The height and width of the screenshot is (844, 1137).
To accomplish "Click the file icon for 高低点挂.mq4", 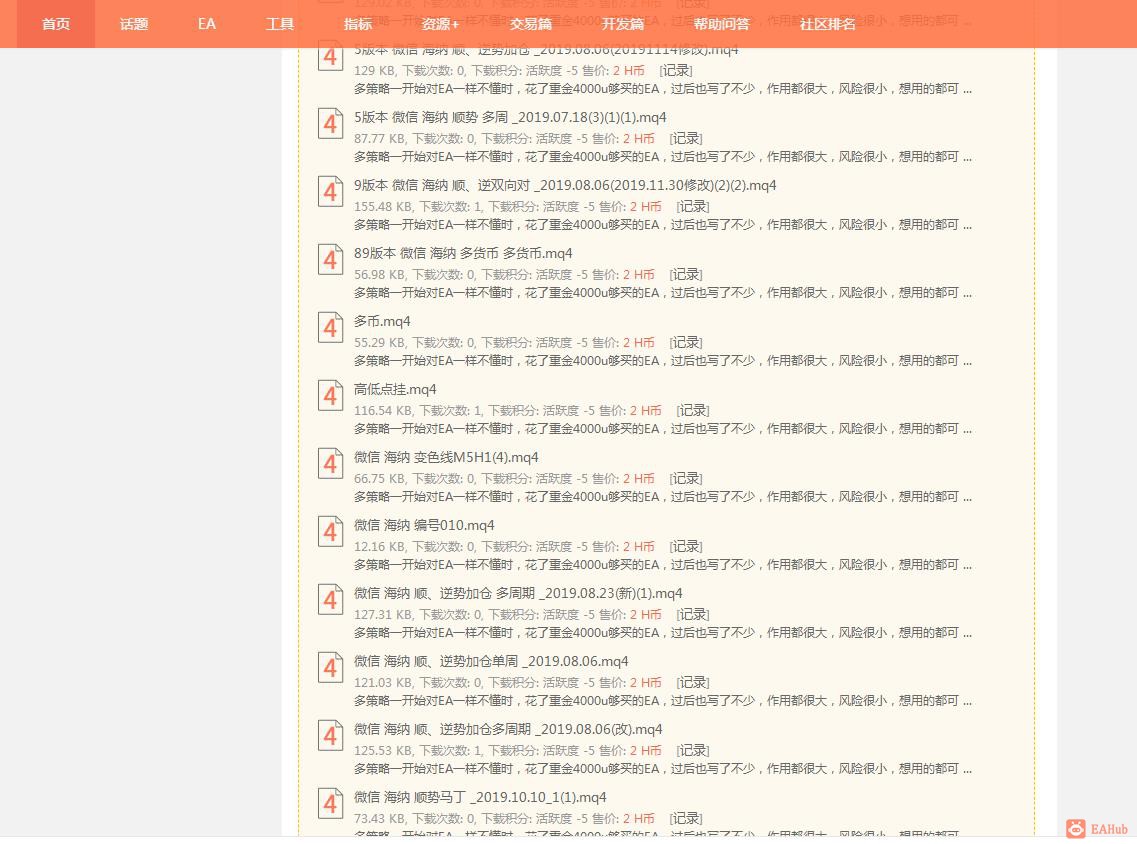I will point(330,395).
